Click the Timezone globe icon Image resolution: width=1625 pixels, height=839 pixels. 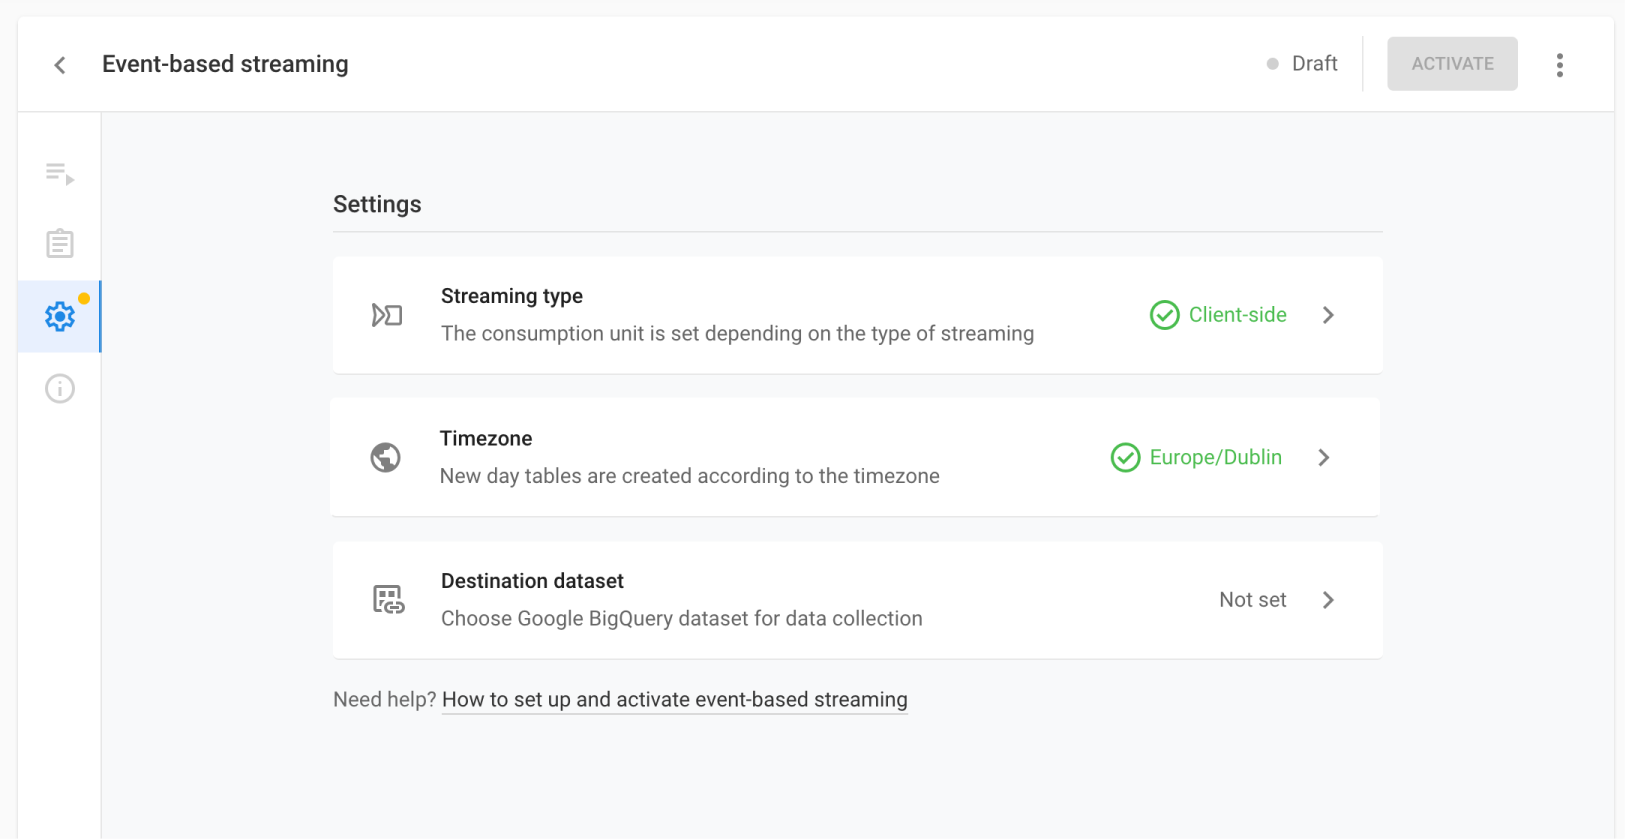(386, 457)
